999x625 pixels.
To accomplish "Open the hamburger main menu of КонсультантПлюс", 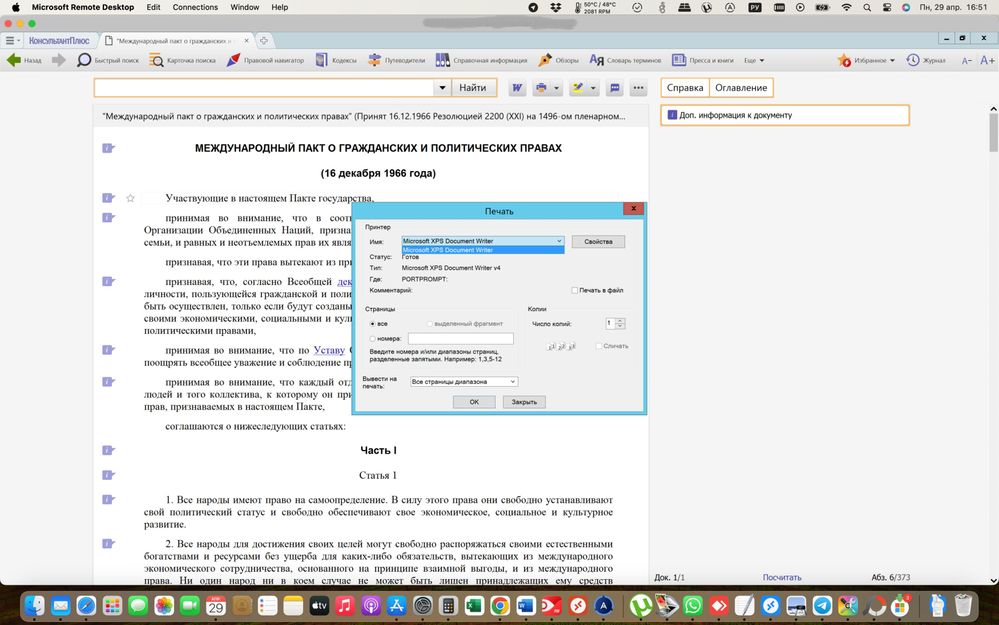I will click(10, 41).
